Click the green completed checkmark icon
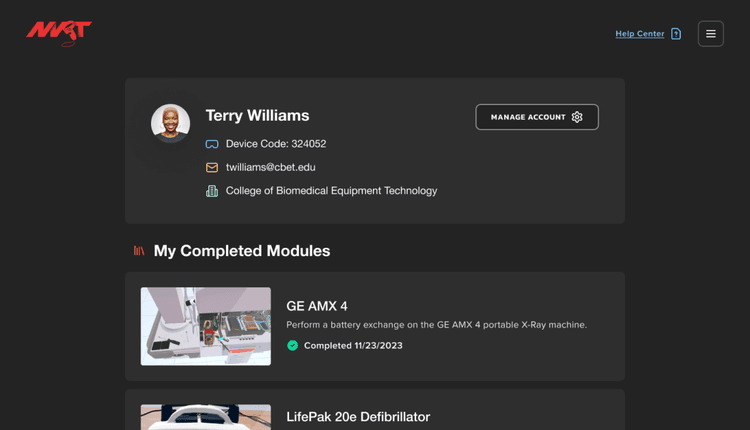 (x=293, y=345)
